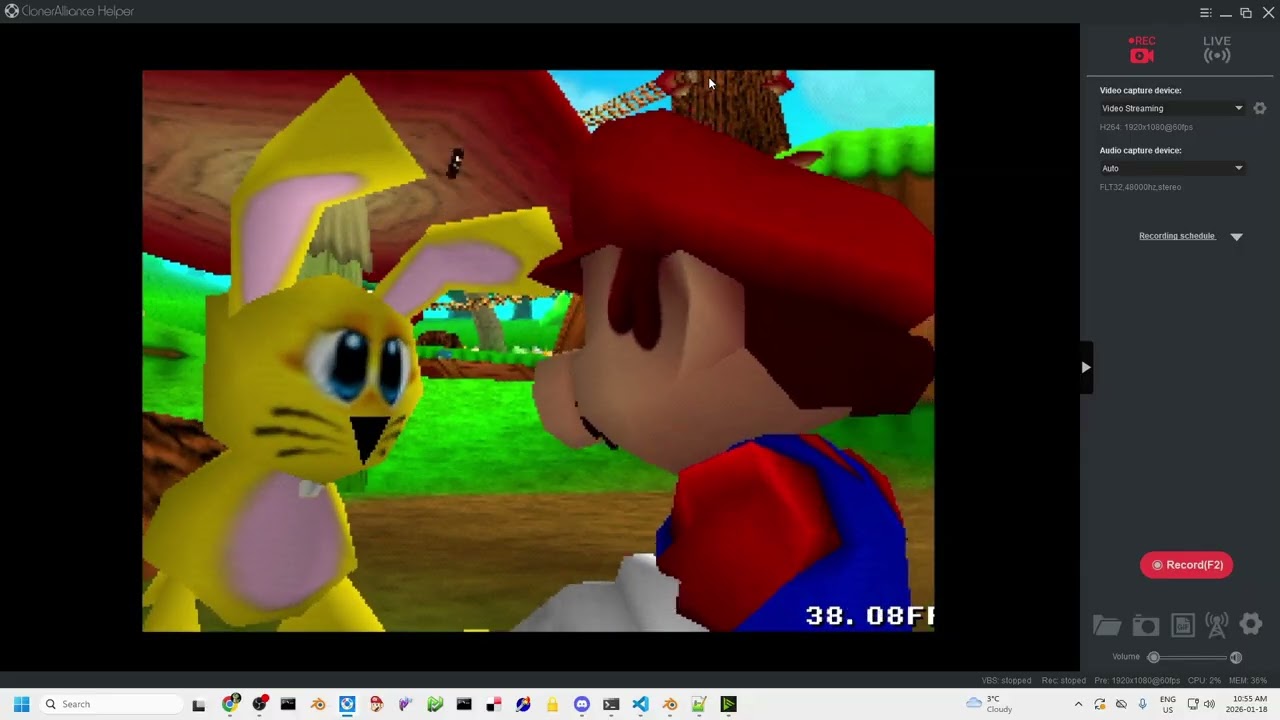1280x720 pixels.
Task: Open the green-arrow terminal icon in taskbar
Action: tap(728, 704)
